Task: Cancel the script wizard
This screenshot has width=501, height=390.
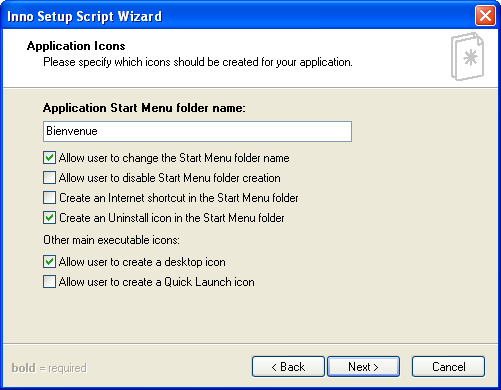Action: click(448, 367)
